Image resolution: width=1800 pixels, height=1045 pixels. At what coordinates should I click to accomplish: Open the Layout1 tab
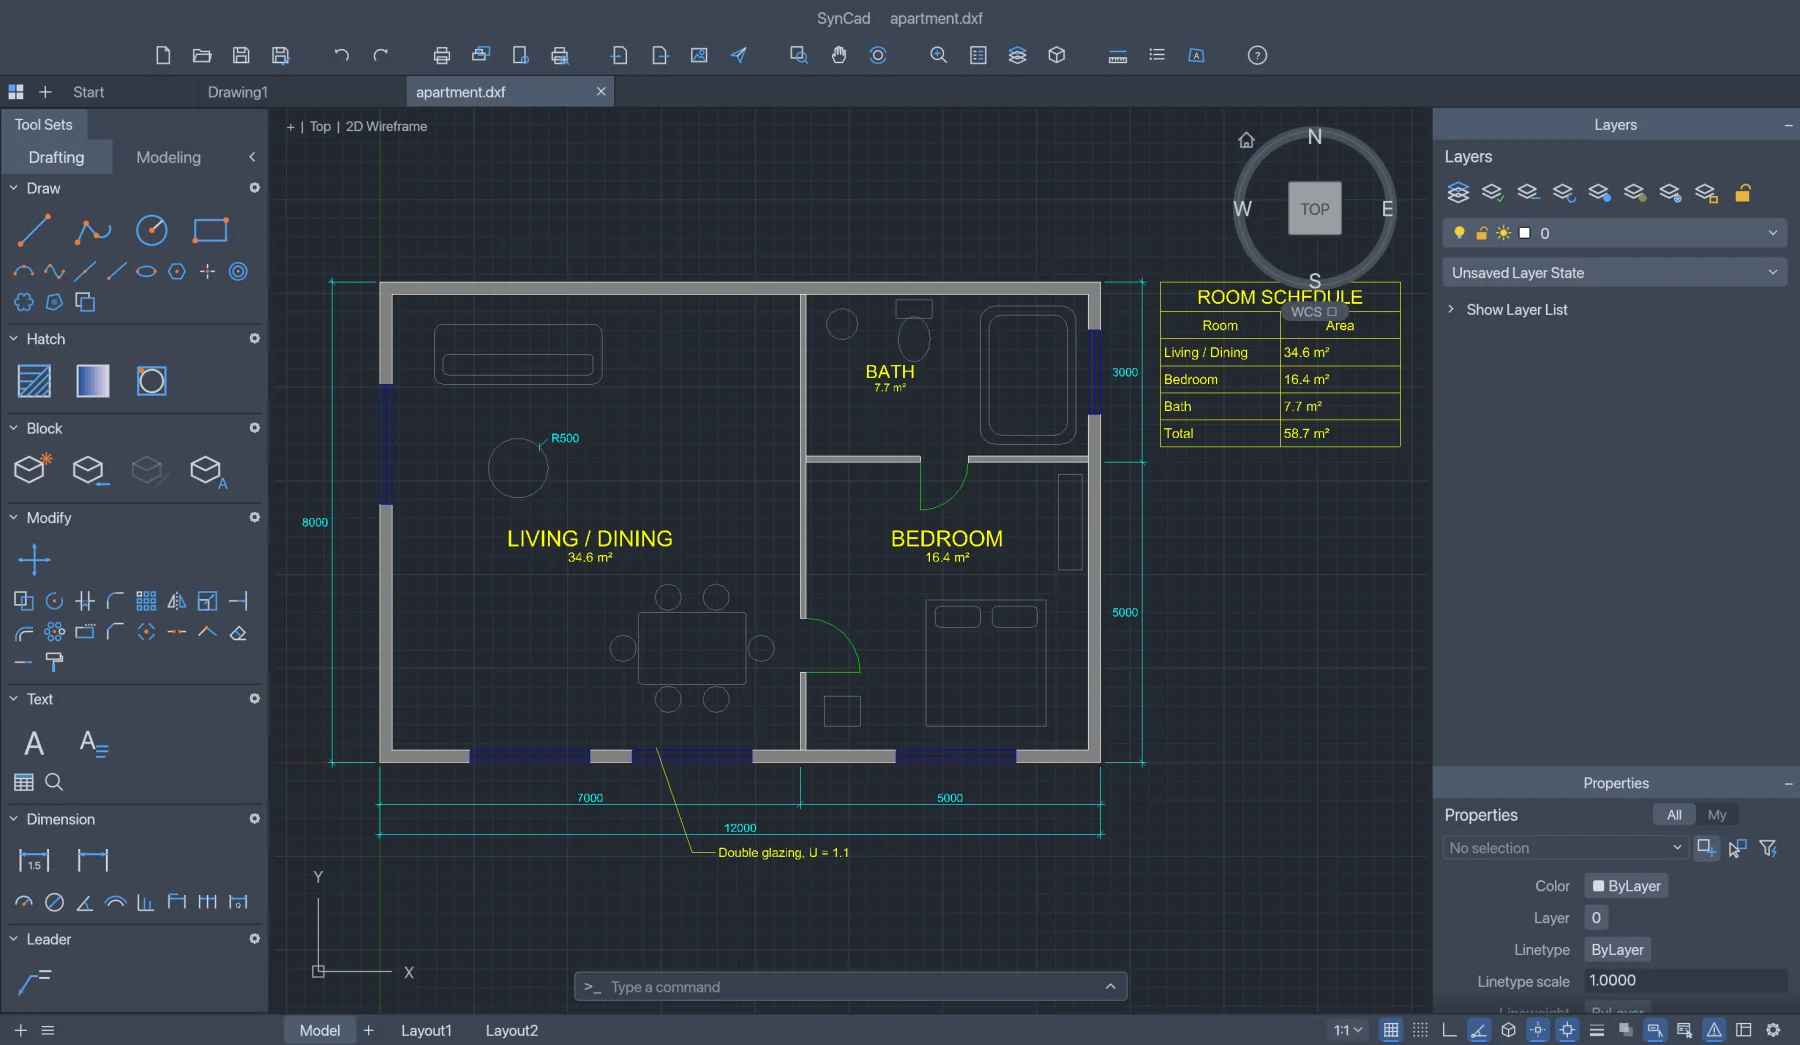(426, 1030)
